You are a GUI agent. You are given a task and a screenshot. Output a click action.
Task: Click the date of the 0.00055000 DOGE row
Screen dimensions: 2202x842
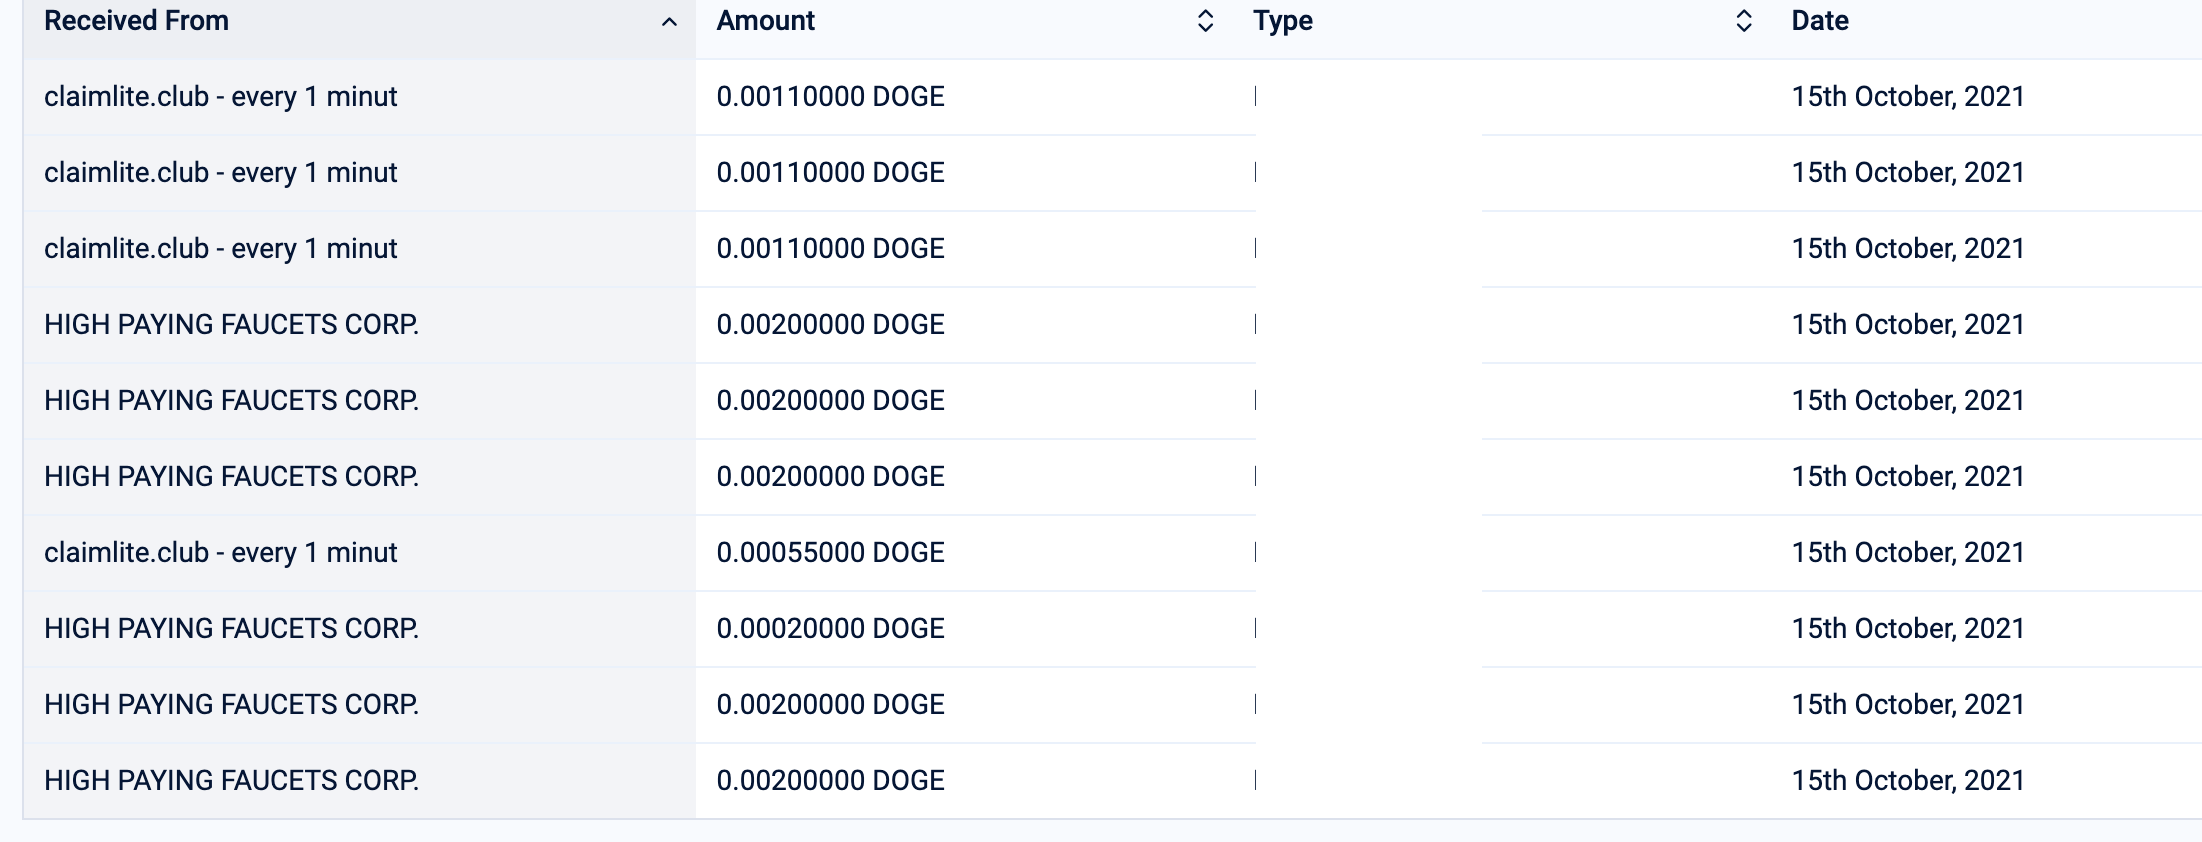click(1907, 552)
